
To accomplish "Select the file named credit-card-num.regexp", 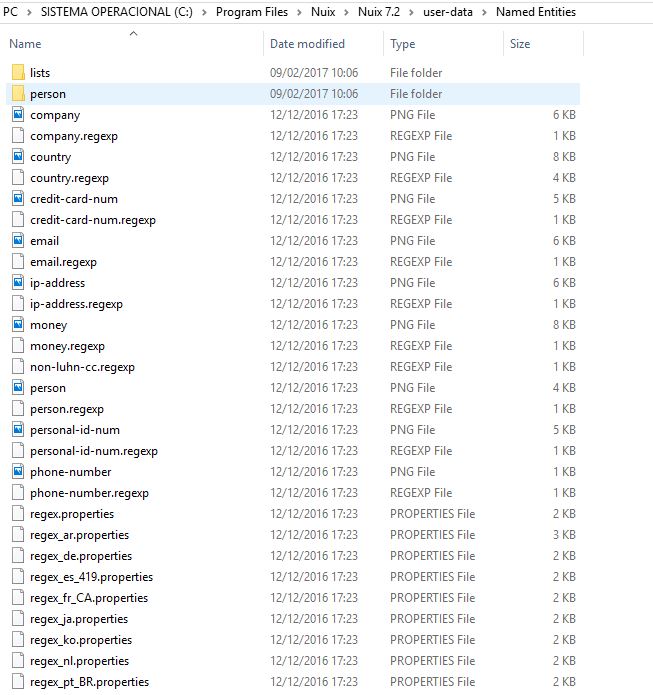I will pyautogui.click(x=93, y=220).
